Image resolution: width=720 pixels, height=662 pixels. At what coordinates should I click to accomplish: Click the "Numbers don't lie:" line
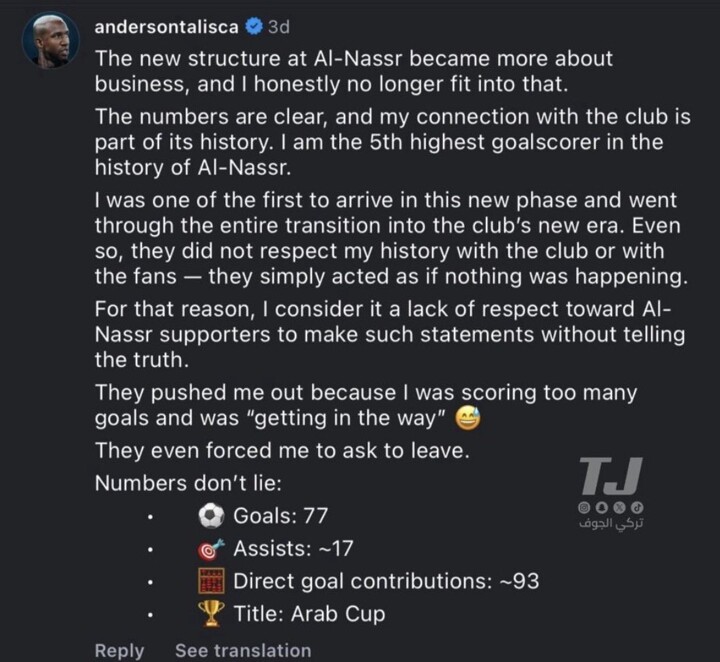(187, 483)
